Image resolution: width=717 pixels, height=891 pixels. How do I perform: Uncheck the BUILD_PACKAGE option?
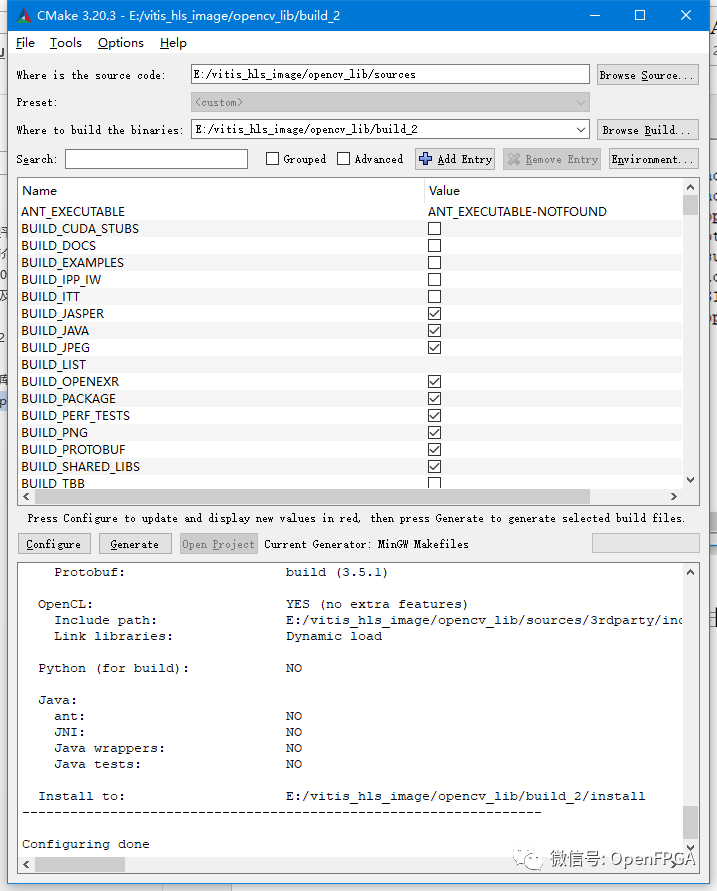pyautogui.click(x=435, y=399)
